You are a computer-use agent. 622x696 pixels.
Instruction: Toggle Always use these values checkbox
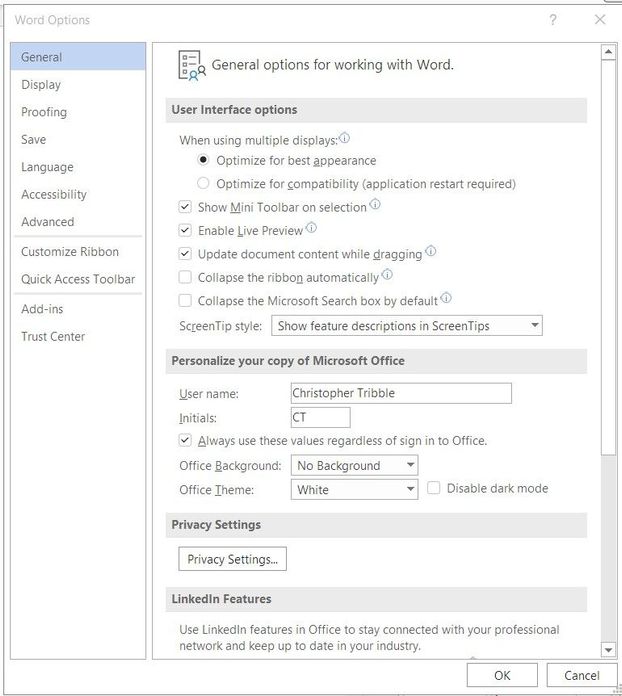(185, 440)
